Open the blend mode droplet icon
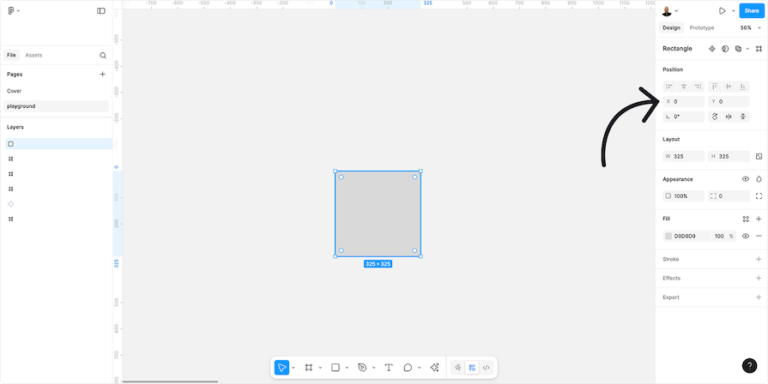768x384 pixels. pyautogui.click(x=759, y=179)
